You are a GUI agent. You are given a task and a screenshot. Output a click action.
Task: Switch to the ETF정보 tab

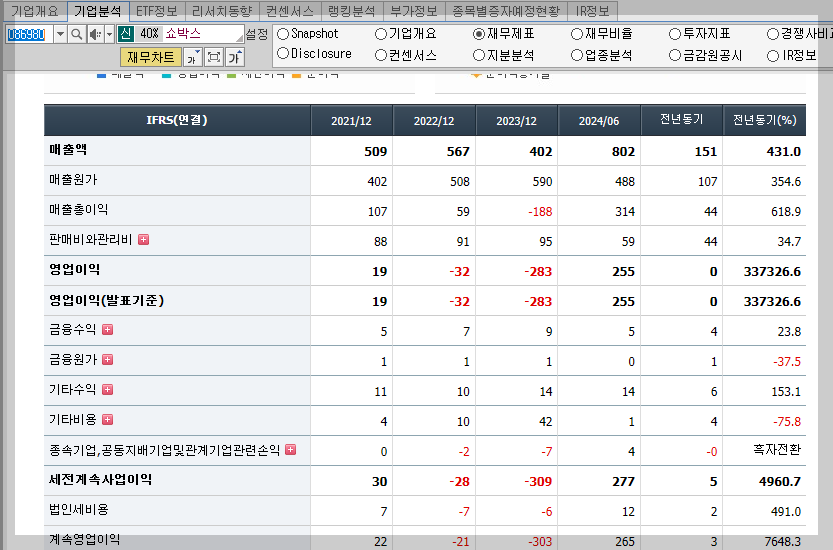pyautogui.click(x=157, y=11)
